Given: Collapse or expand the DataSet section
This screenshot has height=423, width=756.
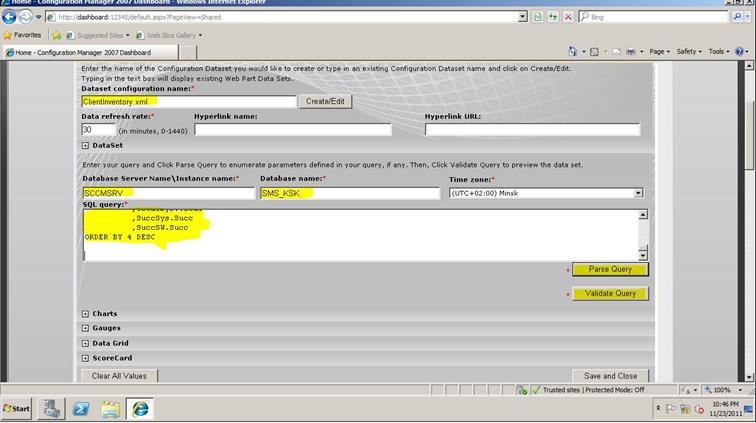Looking at the screenshot, I should pos(85,145).
